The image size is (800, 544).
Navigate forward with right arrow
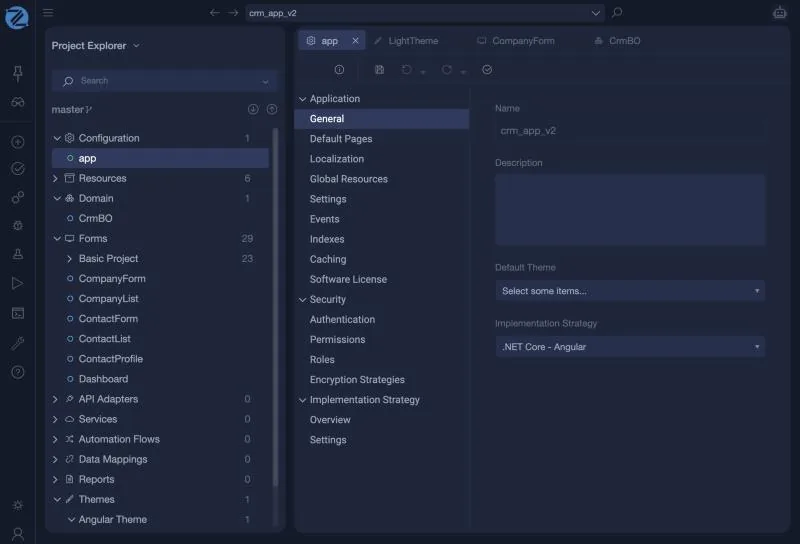point(233,13)
